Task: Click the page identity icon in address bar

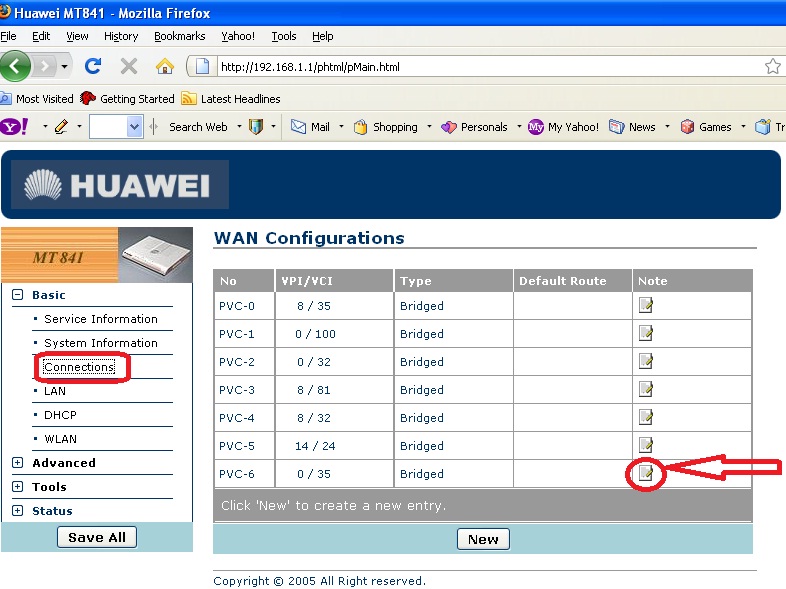Action: (202, 66)
